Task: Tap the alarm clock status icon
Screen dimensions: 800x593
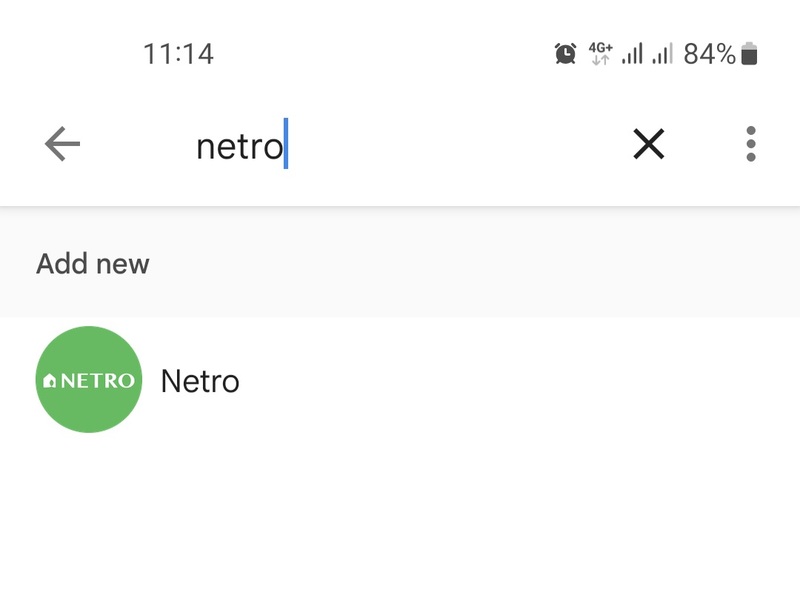Action: coord(565,54)
